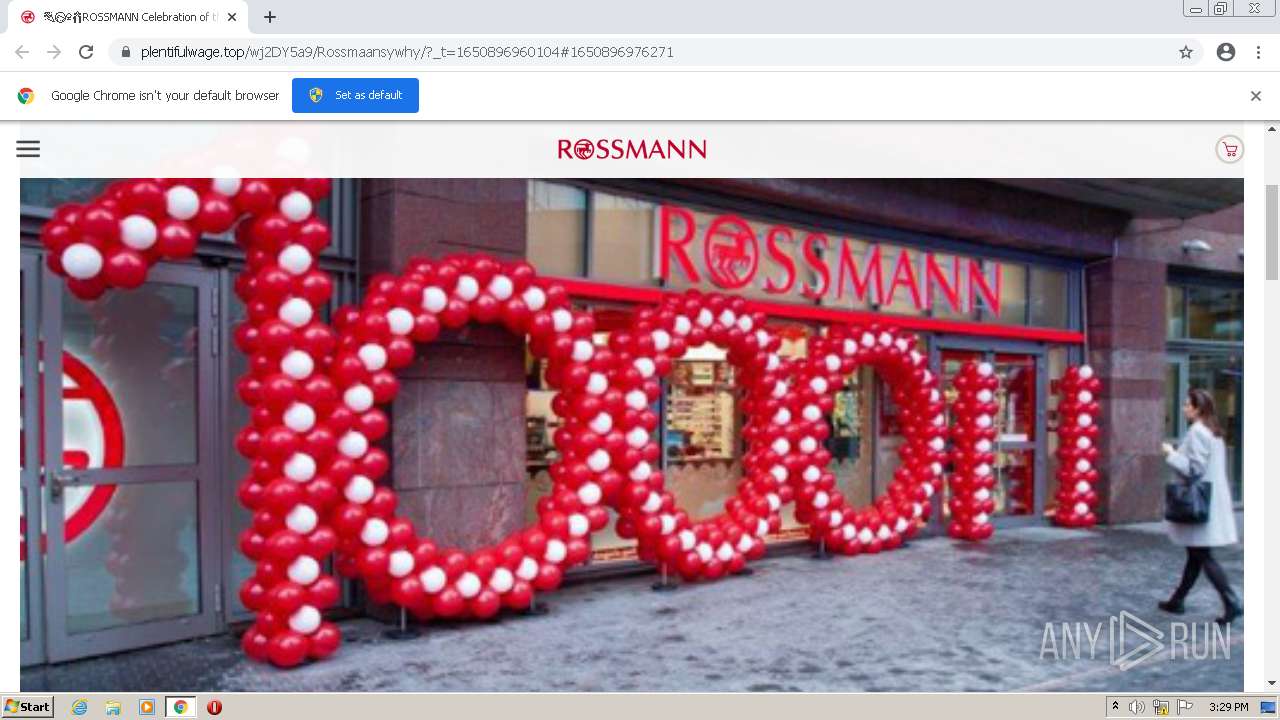Click the scrollbar up arrow
This screenshot has width=1280, height=720.
[1272, 129]
